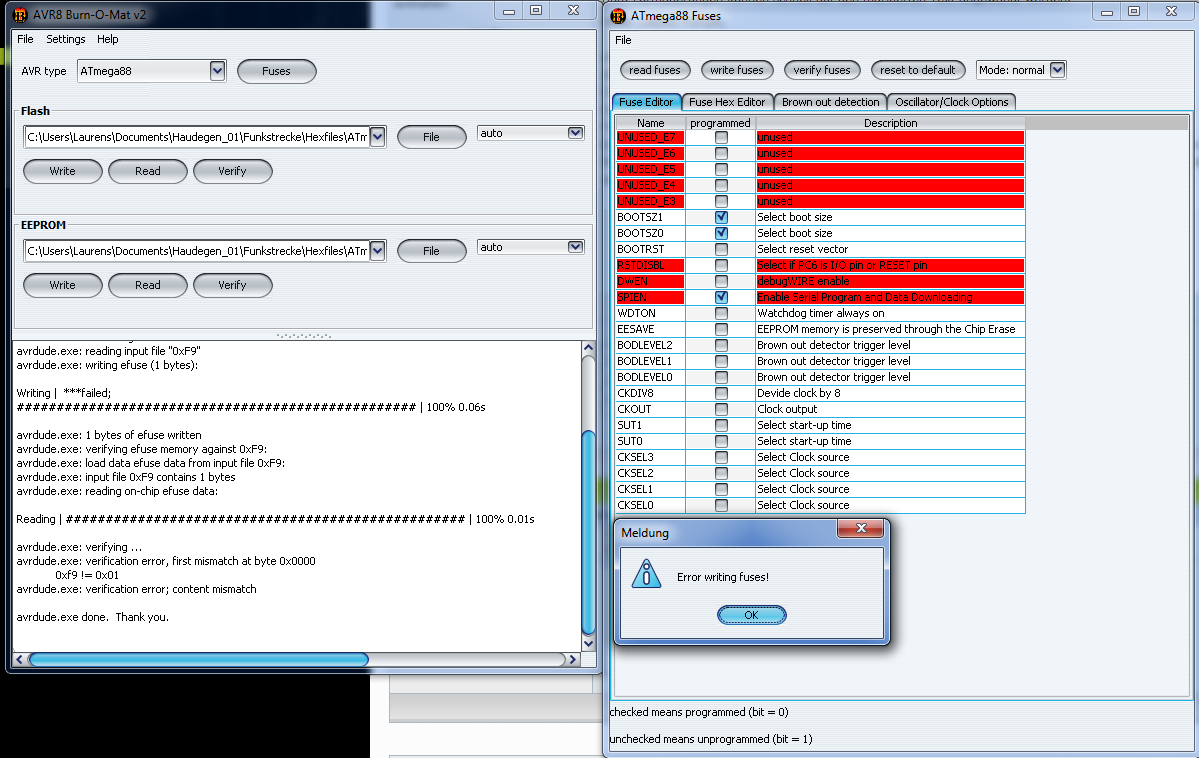Toggle RSTDISBL fuse checkbox
The width and height of the screenshot is (1199, 758).
point(721,265)
